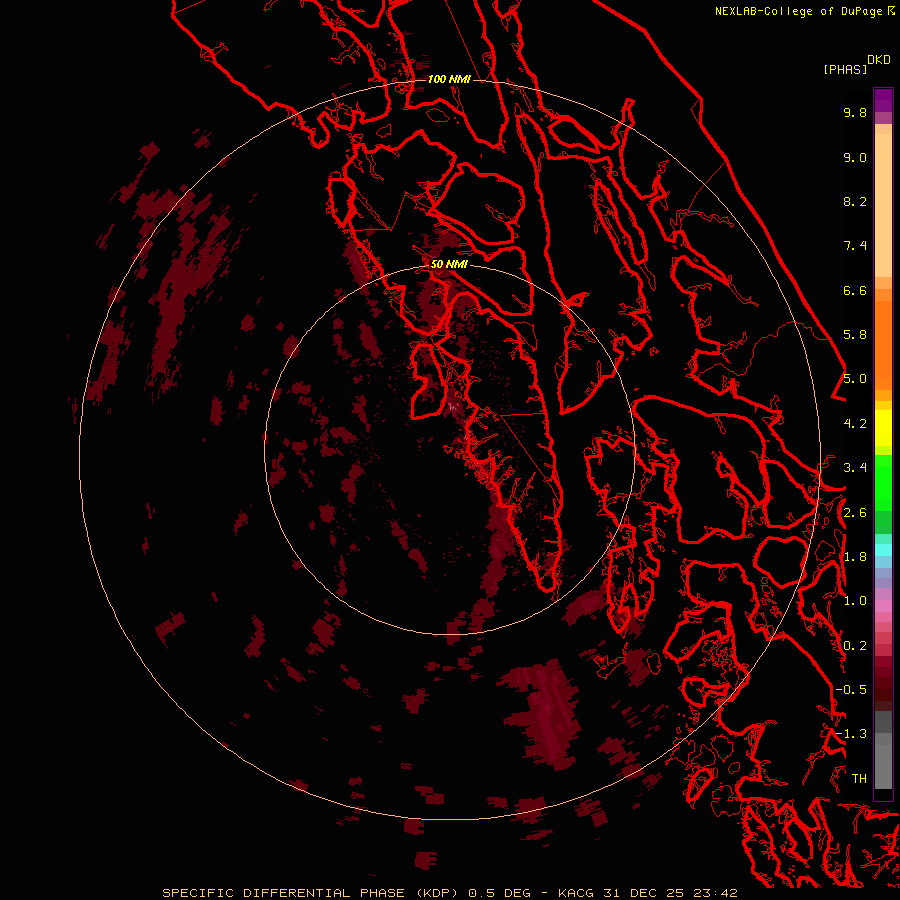Click the NEXLAB-College of DuPage label
The height and width of the screenshot is (900, 900).
pos(798,11)
